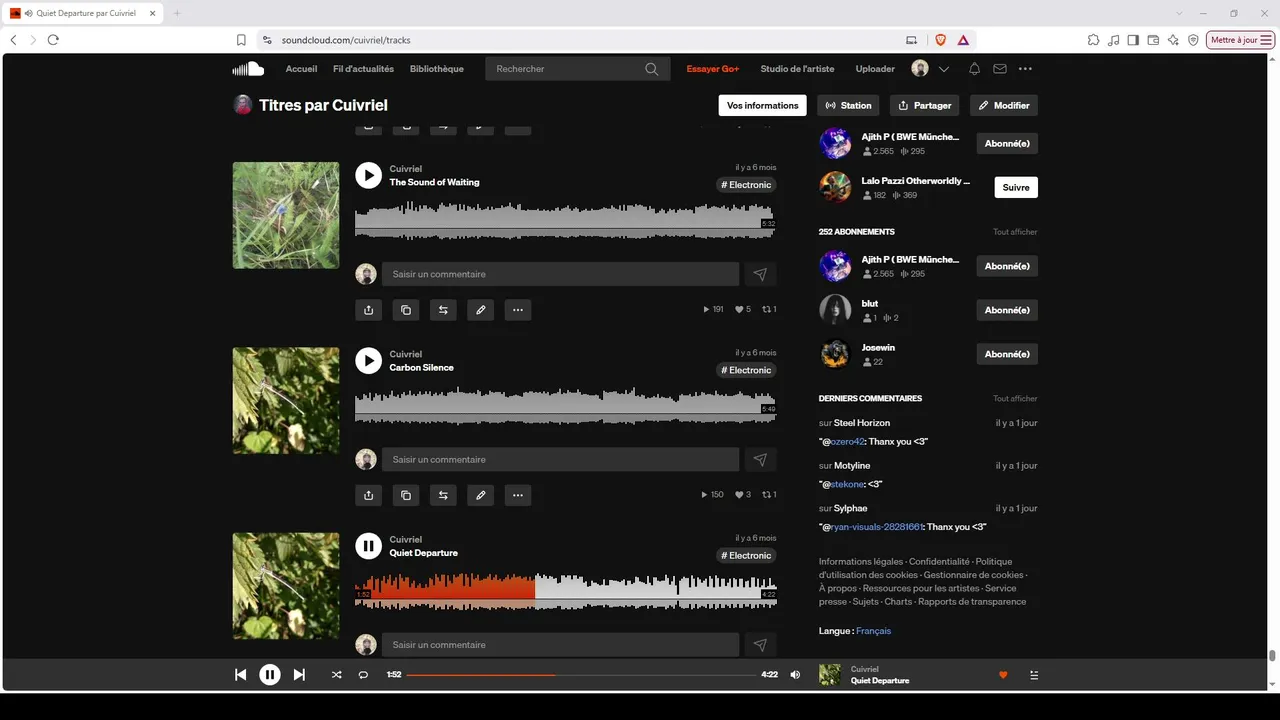
Task: Open browser extensions puzzle icon
Action: pyautogui.click(x=1094, y=40)
